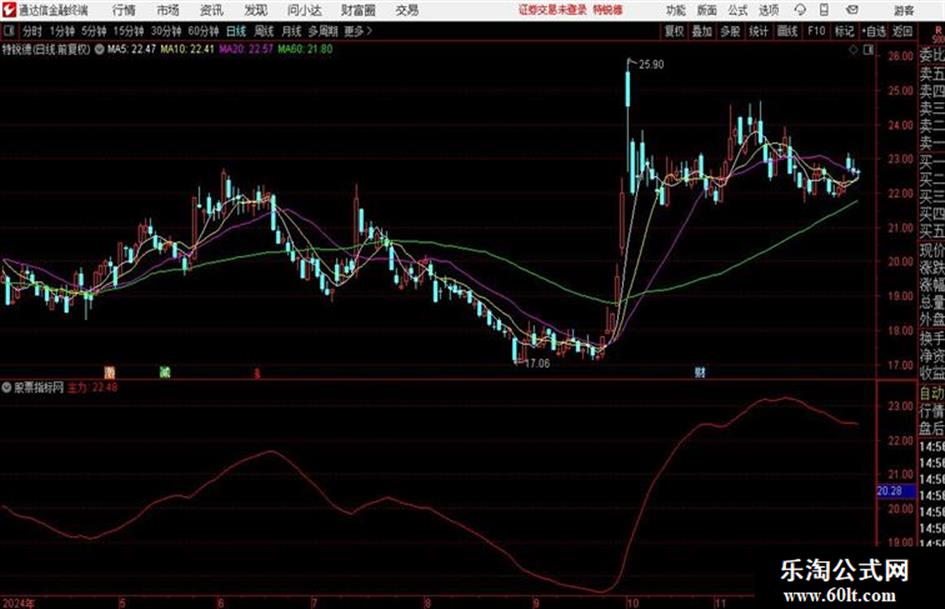Open the MA indicator dropdown arrow beside 特锐德
This screenshot has width=945, height=609.
click(99, 49)
